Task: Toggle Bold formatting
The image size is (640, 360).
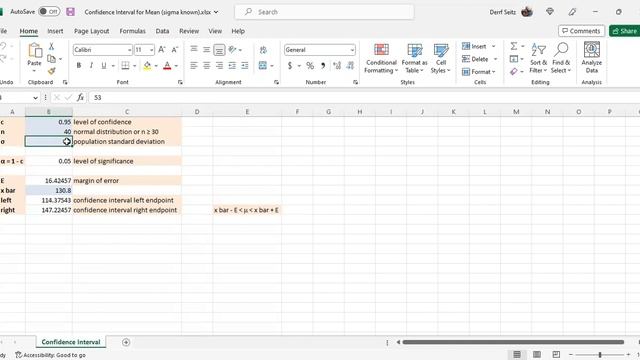Action: (x=79, y=65)
